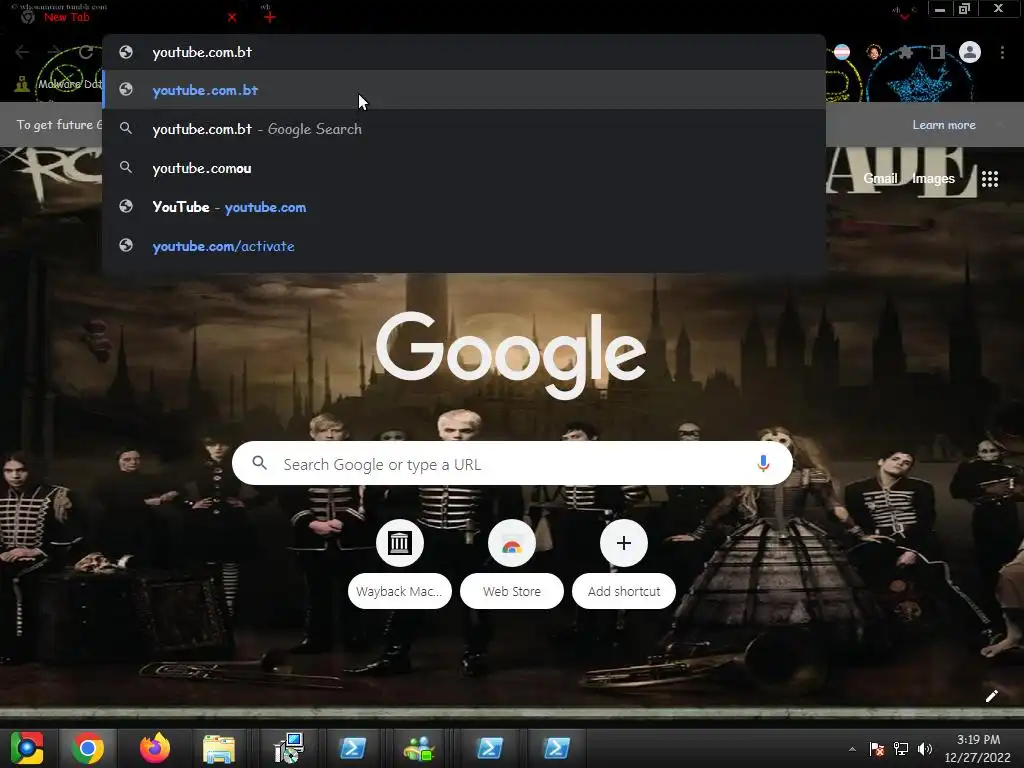Click Learn more in the info bar
Image resolution: width=1024 pixels, height=768 pixels.
(944, 125)
